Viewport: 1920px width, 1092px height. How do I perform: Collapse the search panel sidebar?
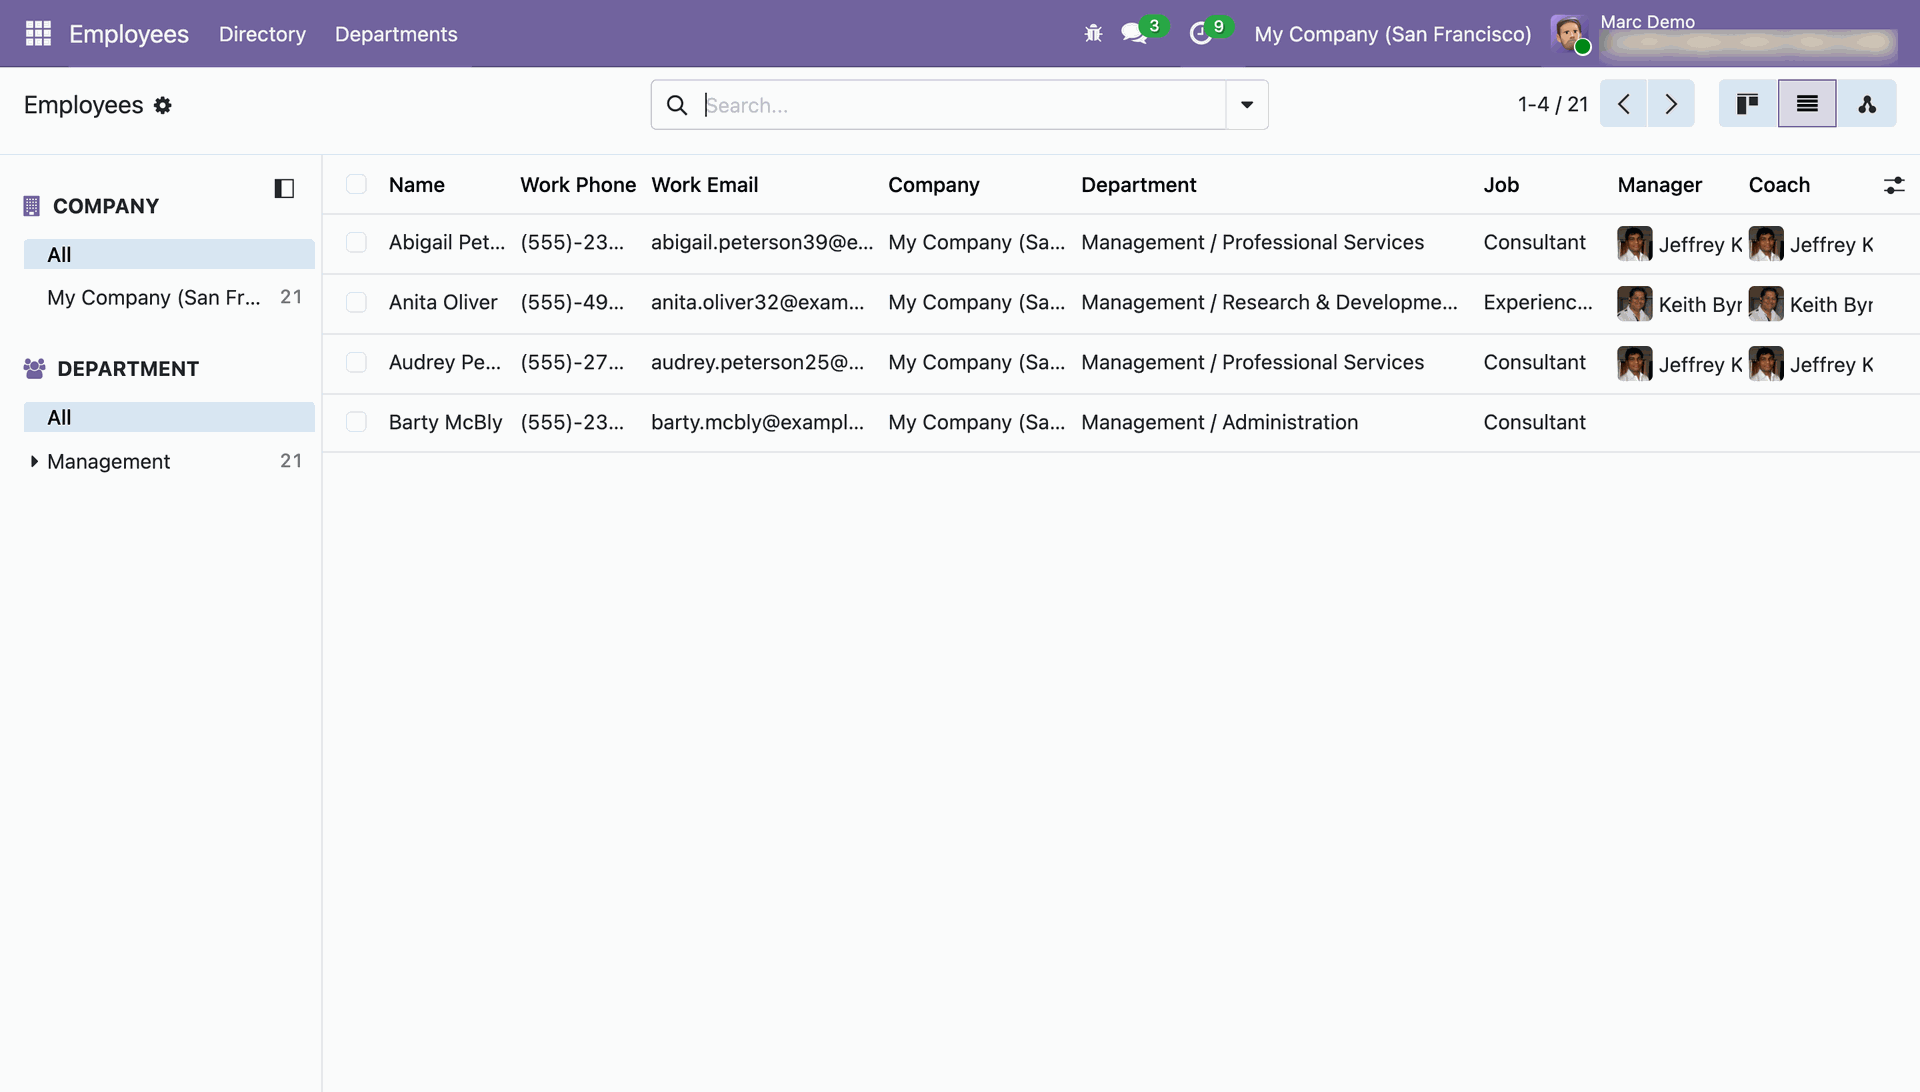(x=284, y=188)
